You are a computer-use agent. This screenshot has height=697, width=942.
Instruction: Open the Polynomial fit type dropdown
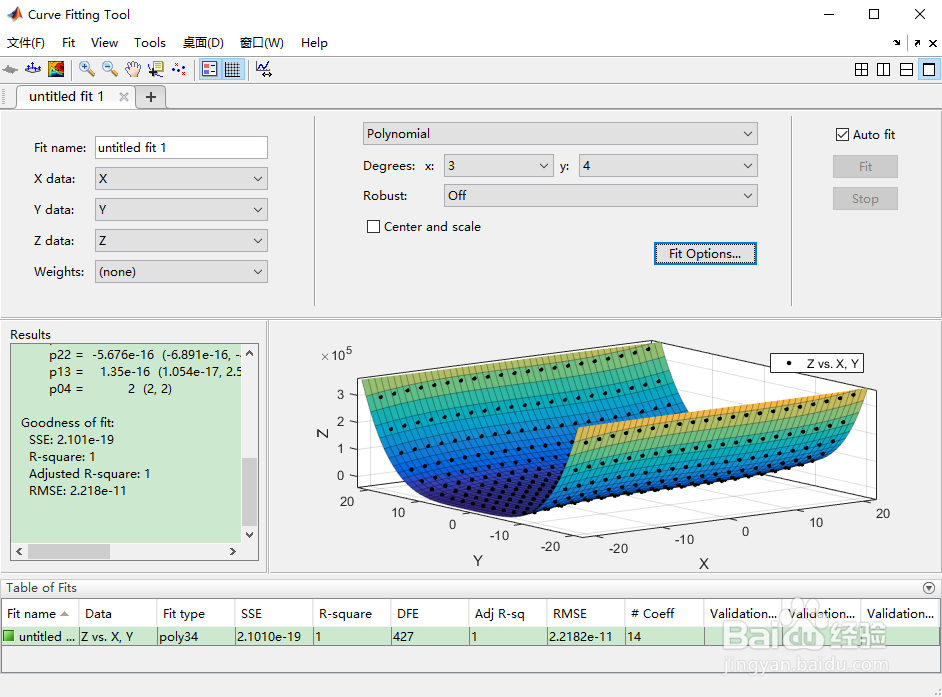pyautogui.click(x=560, y=133)
